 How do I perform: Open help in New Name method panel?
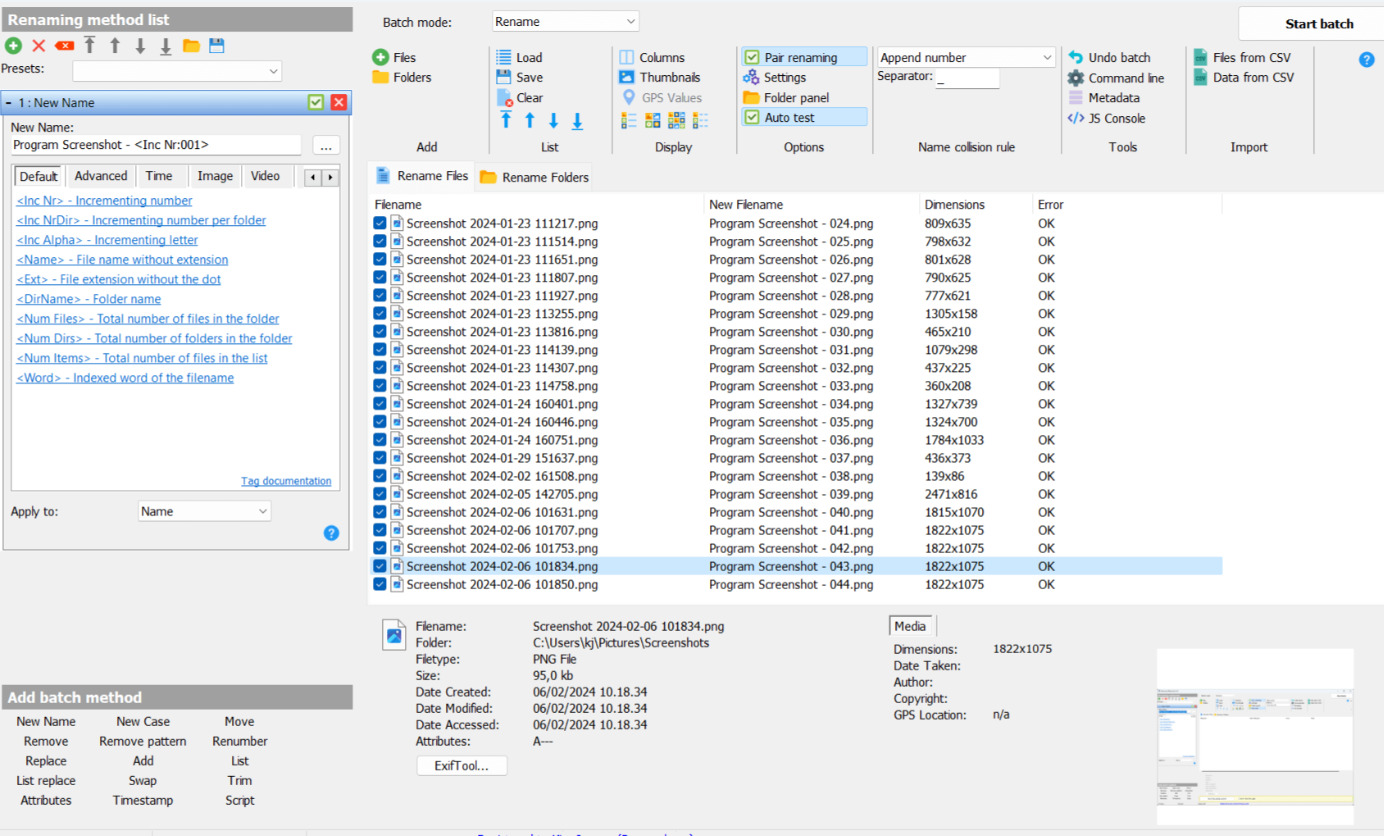(331, 533)
